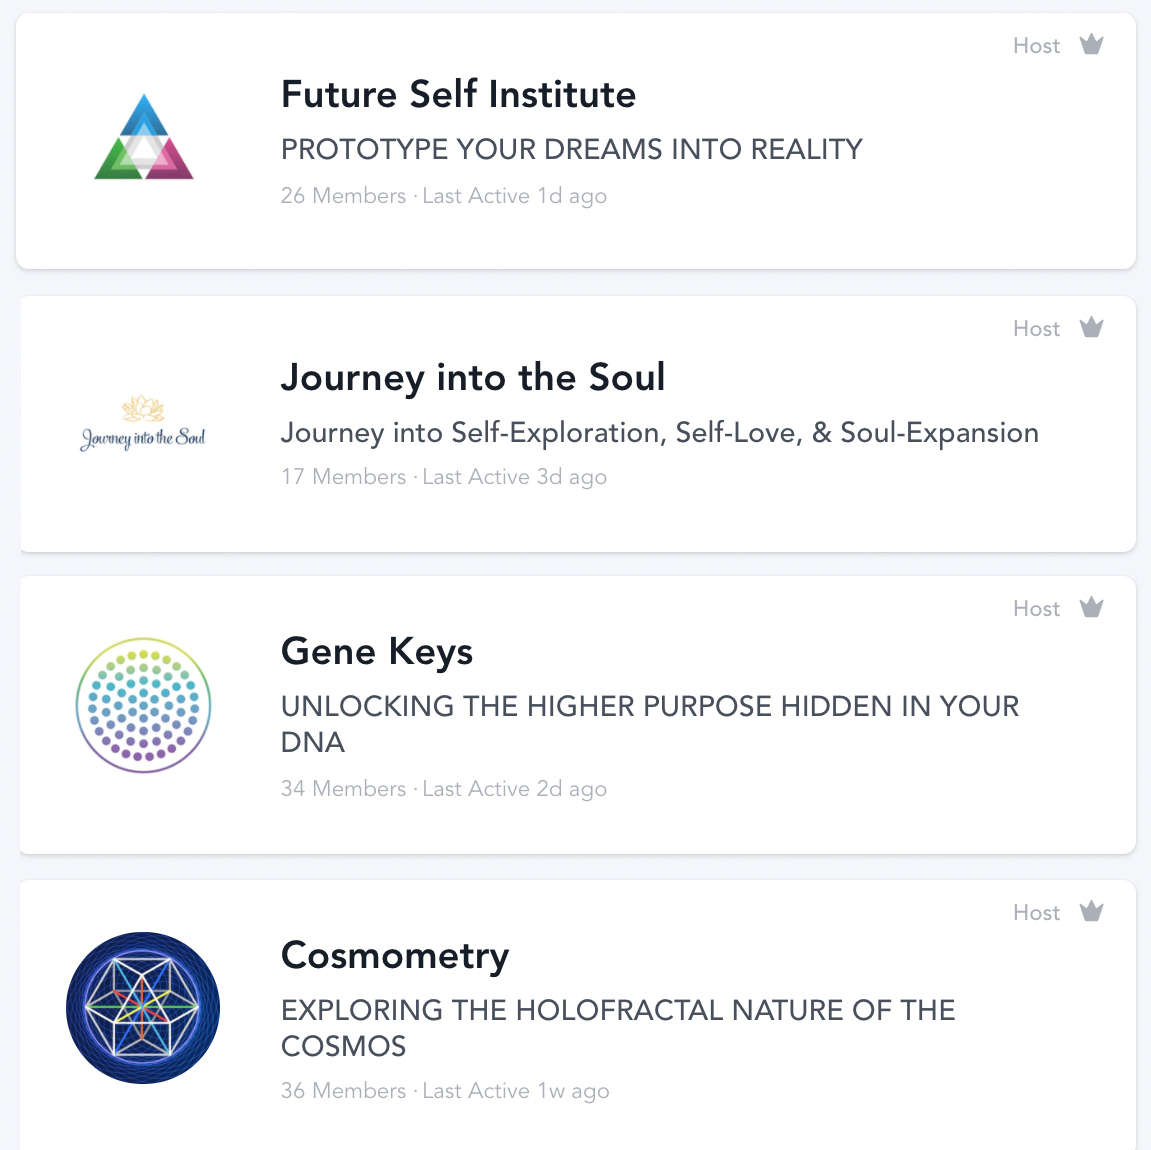Click the Cosmometry geometric circle logo
Screen dimensions: 1151x1150
(143, 1008)
